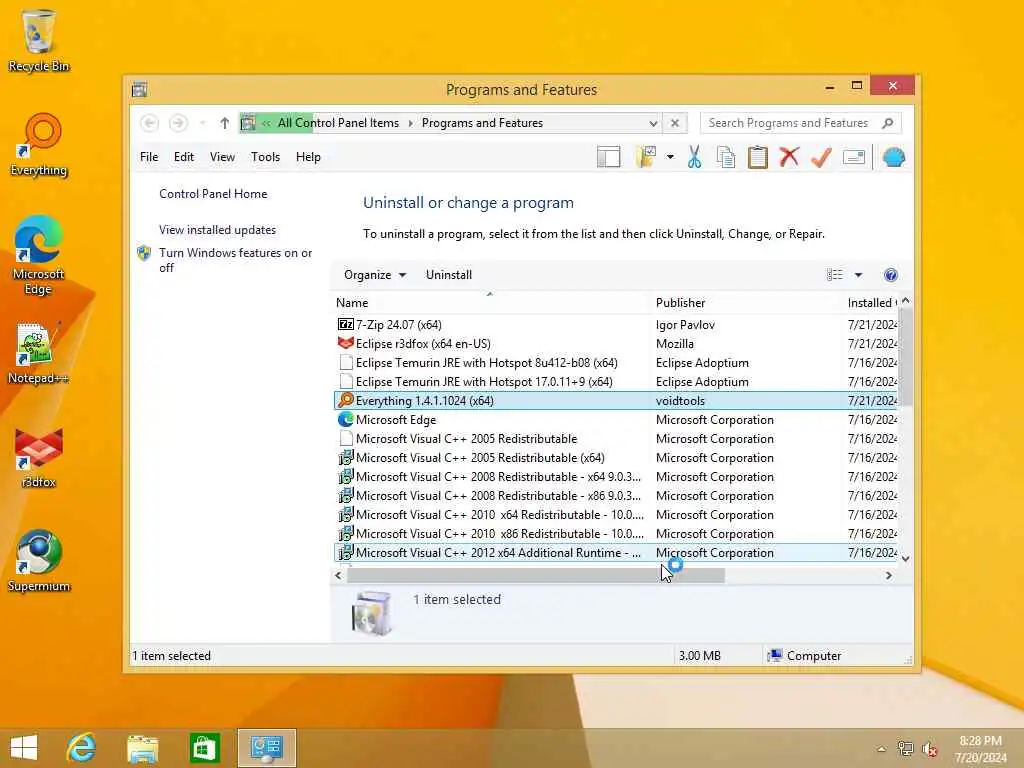Click the blue Help question mark icon
This screenshot has height=768, width=1024.
pyautogui.click(x=890, y=275)
